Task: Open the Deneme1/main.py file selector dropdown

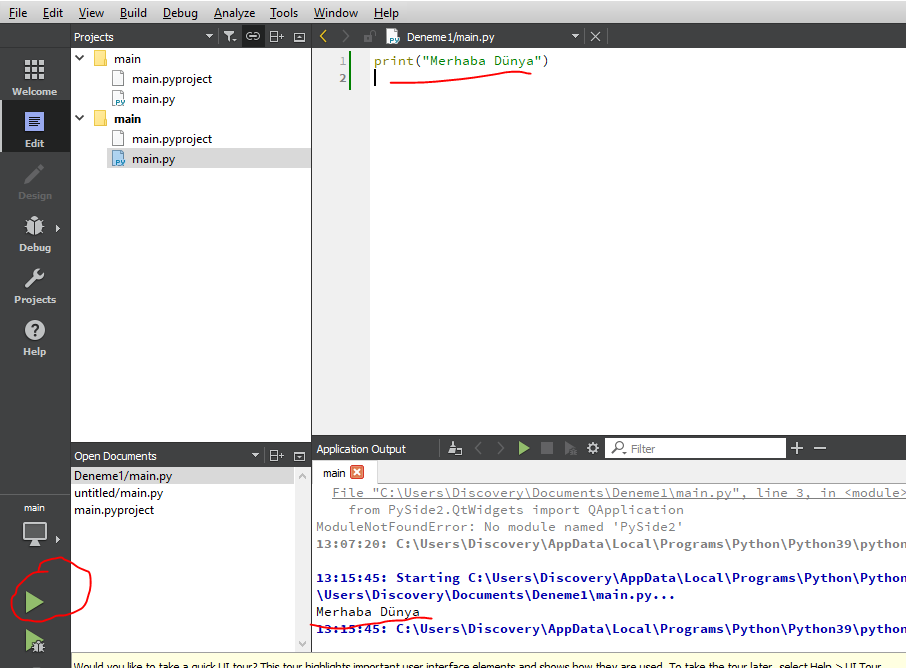Action: (x=575, y=37)
